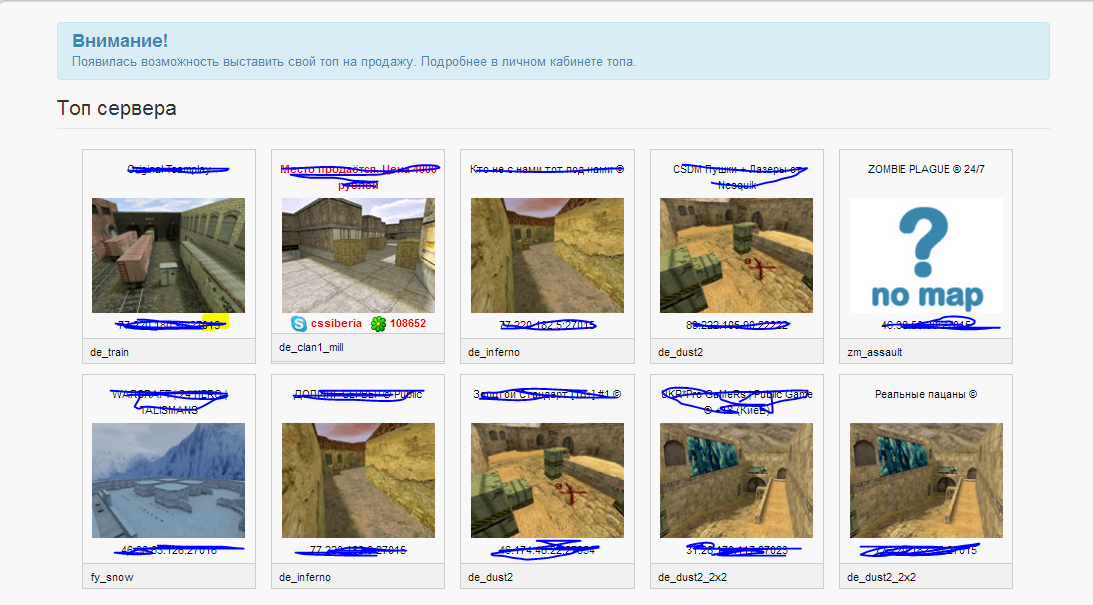
Task: Click the 'Топ сервера' heading
Action: click(x=117, y=109)
